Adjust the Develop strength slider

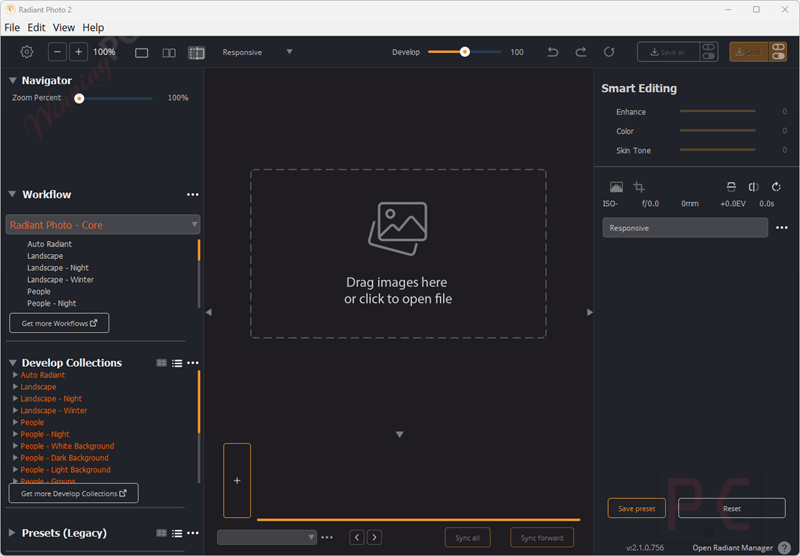click(465, 52)
